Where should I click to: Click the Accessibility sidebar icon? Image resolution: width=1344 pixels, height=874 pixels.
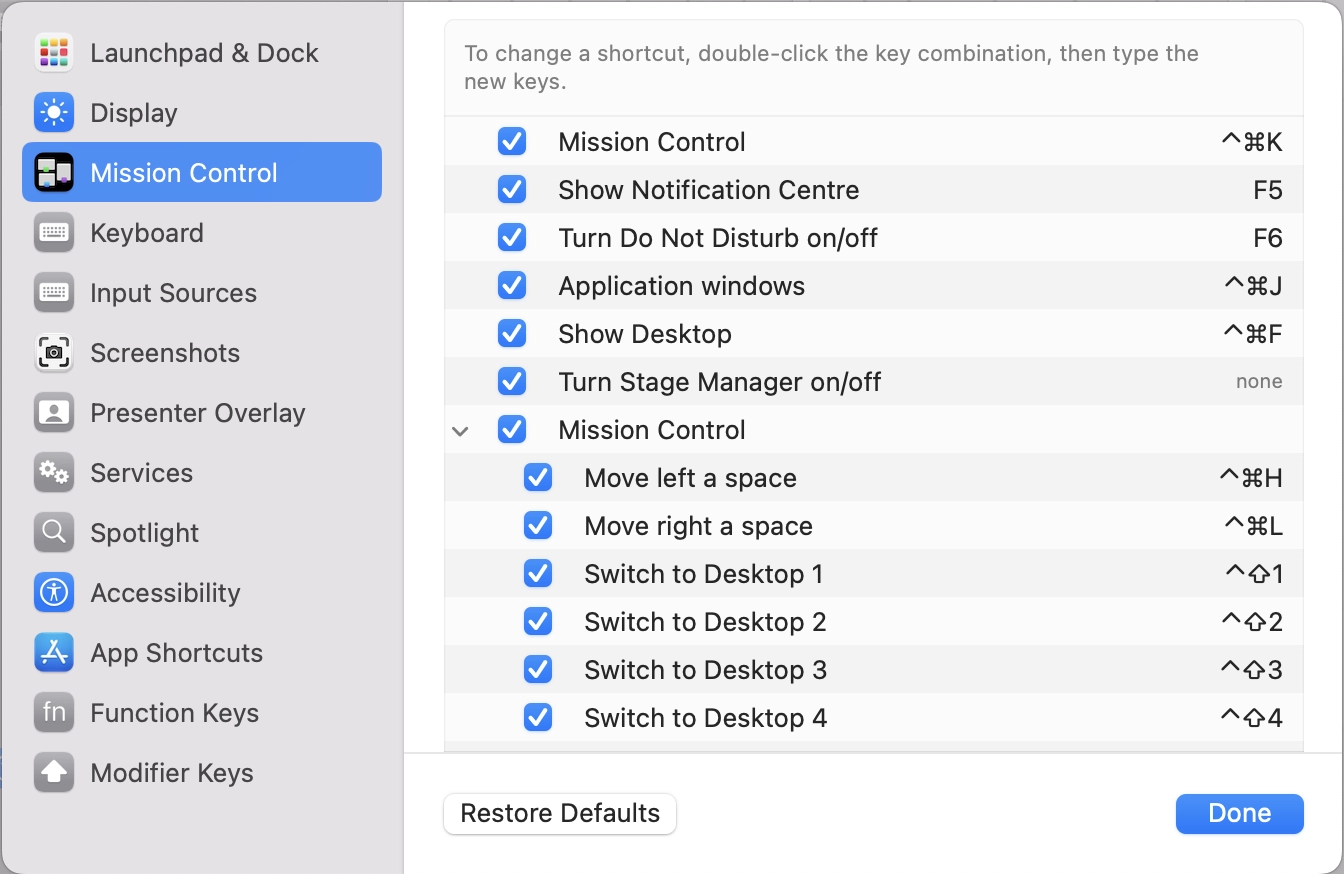53,592
